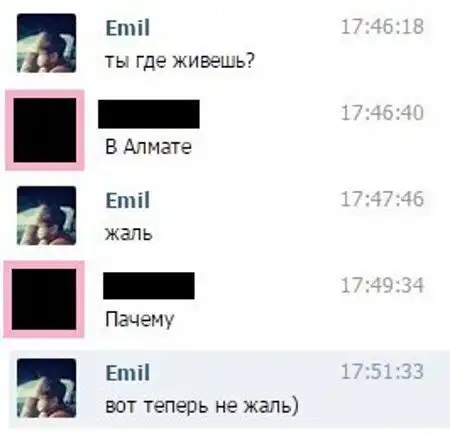Open blacked-out avatar beside "Пачему"
The width and height of the screenshot is (450, 438).
coord(44,299)
